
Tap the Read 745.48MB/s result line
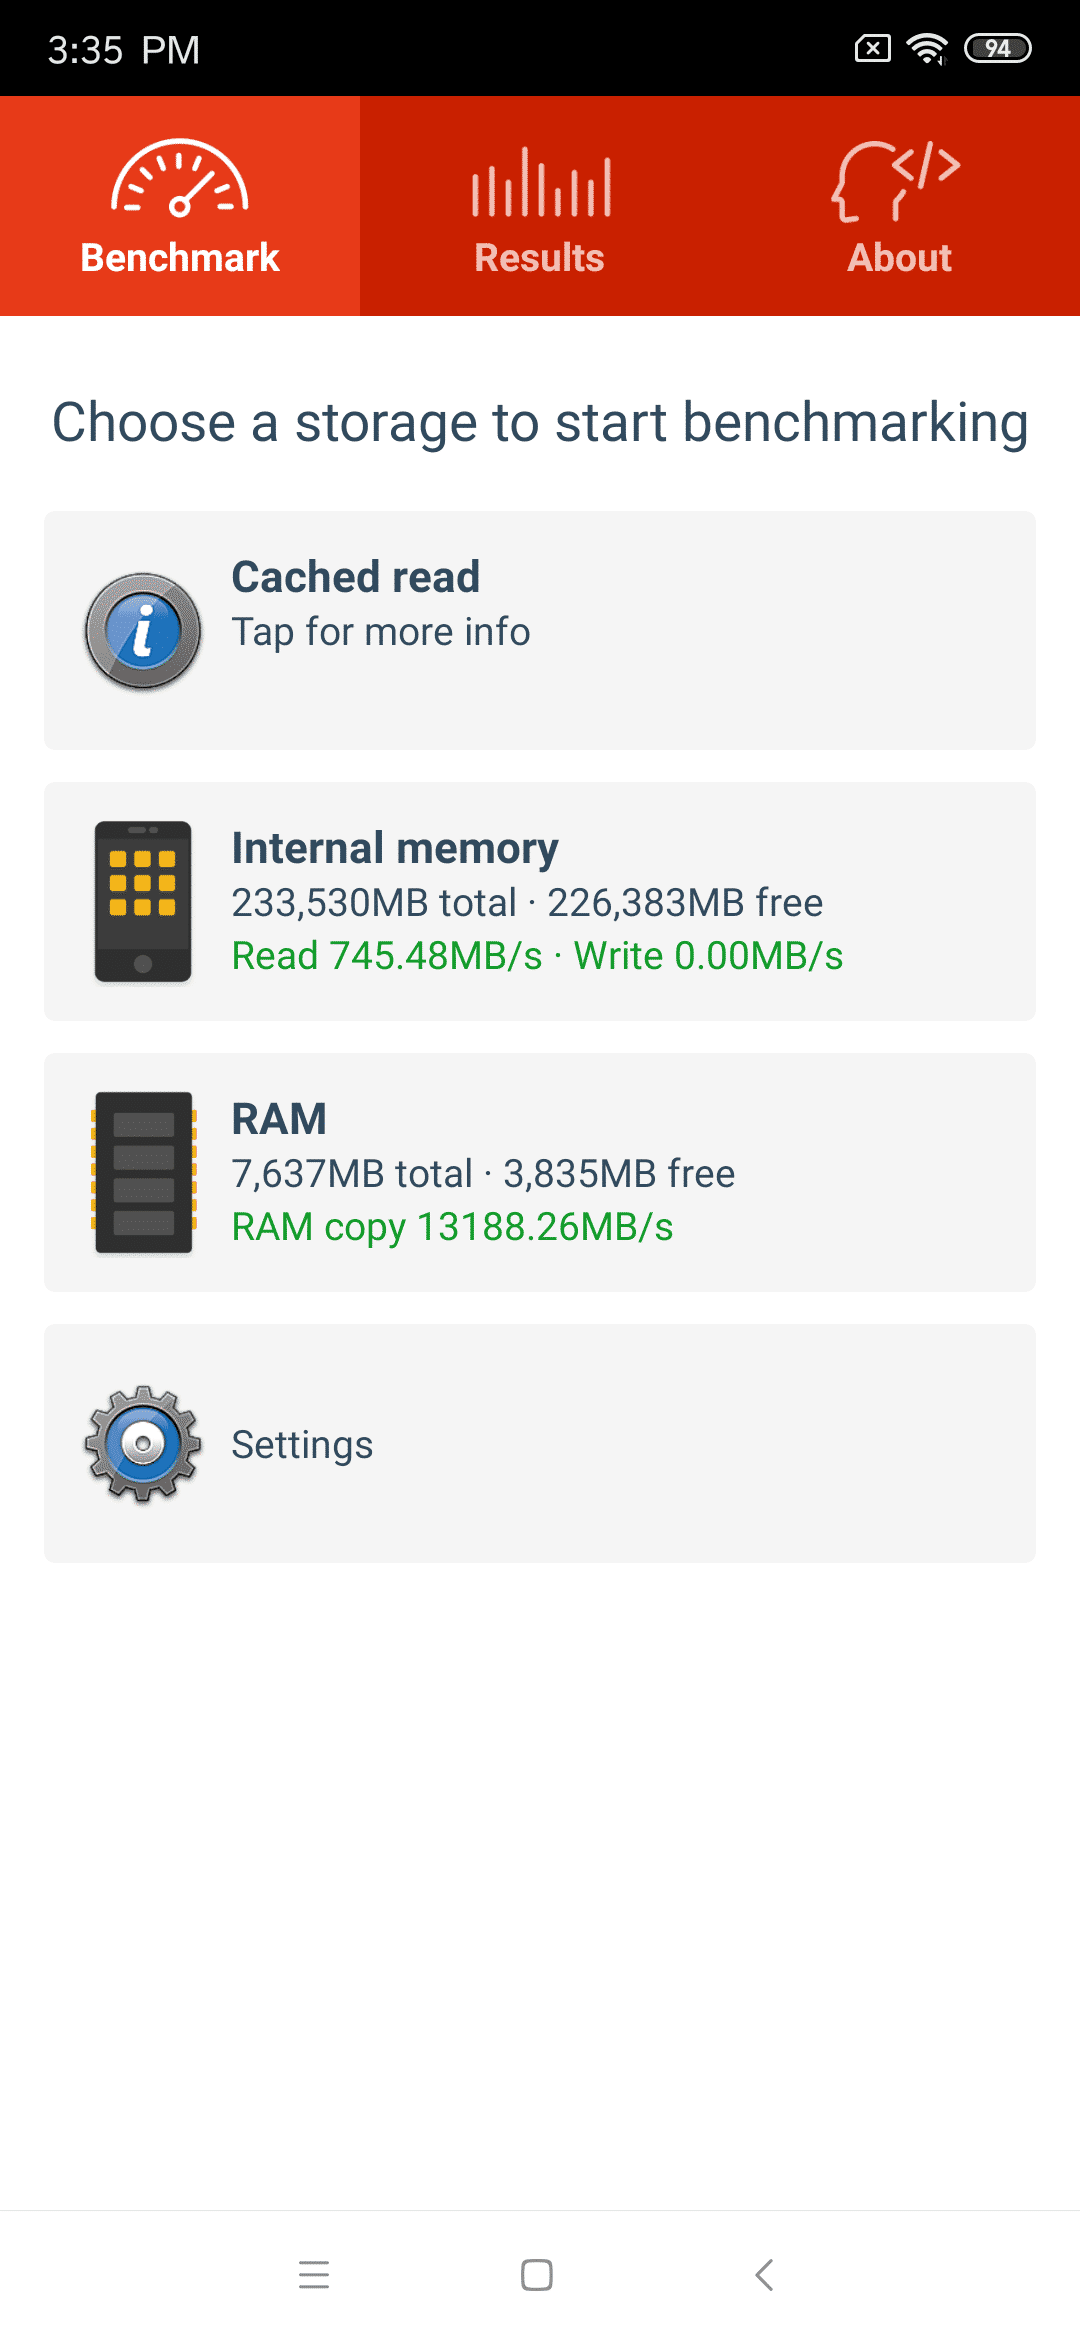click(x=538, y=956)
